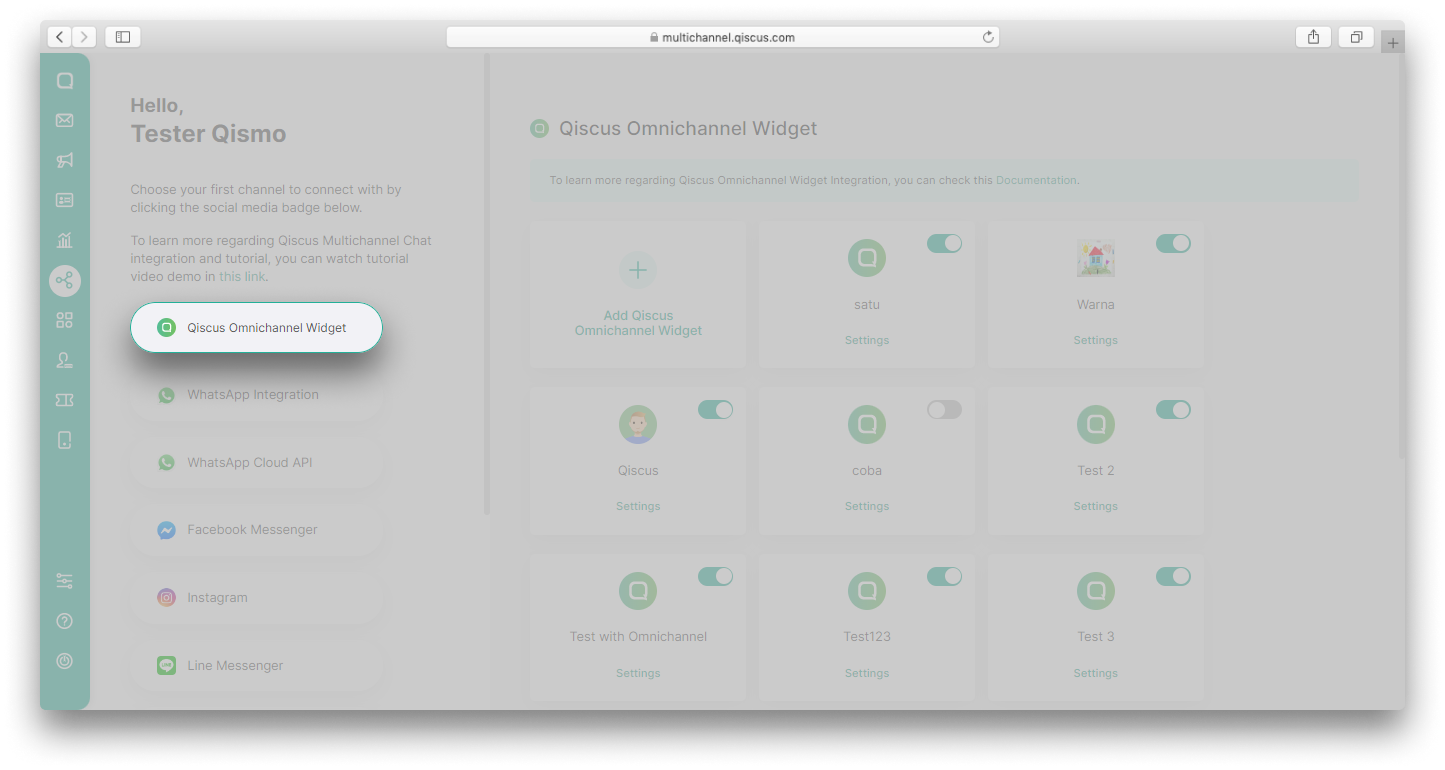
Task: Click the power logout icon in sidebar
Action: pyautogui.click(x=65, y=661)
